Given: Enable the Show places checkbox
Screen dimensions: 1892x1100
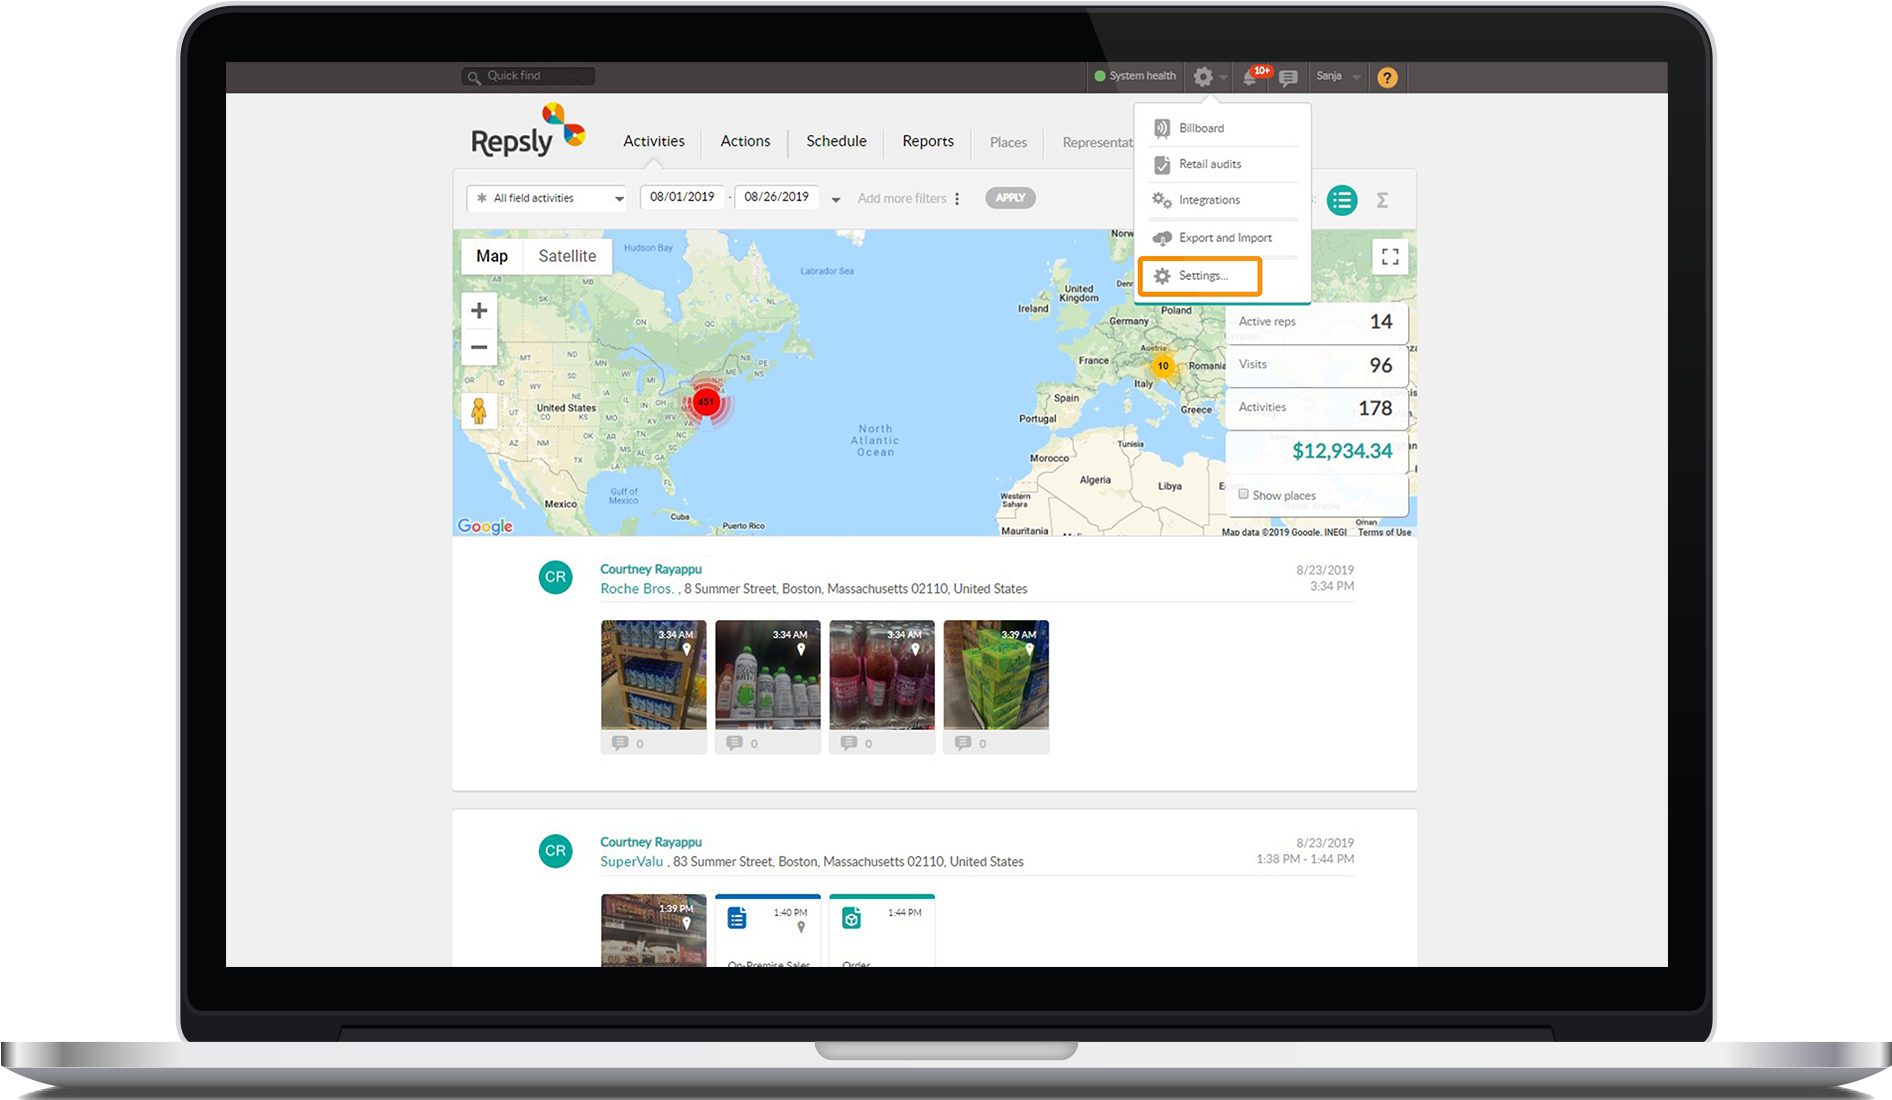Looking at the screenshot, I should 1243,494.
